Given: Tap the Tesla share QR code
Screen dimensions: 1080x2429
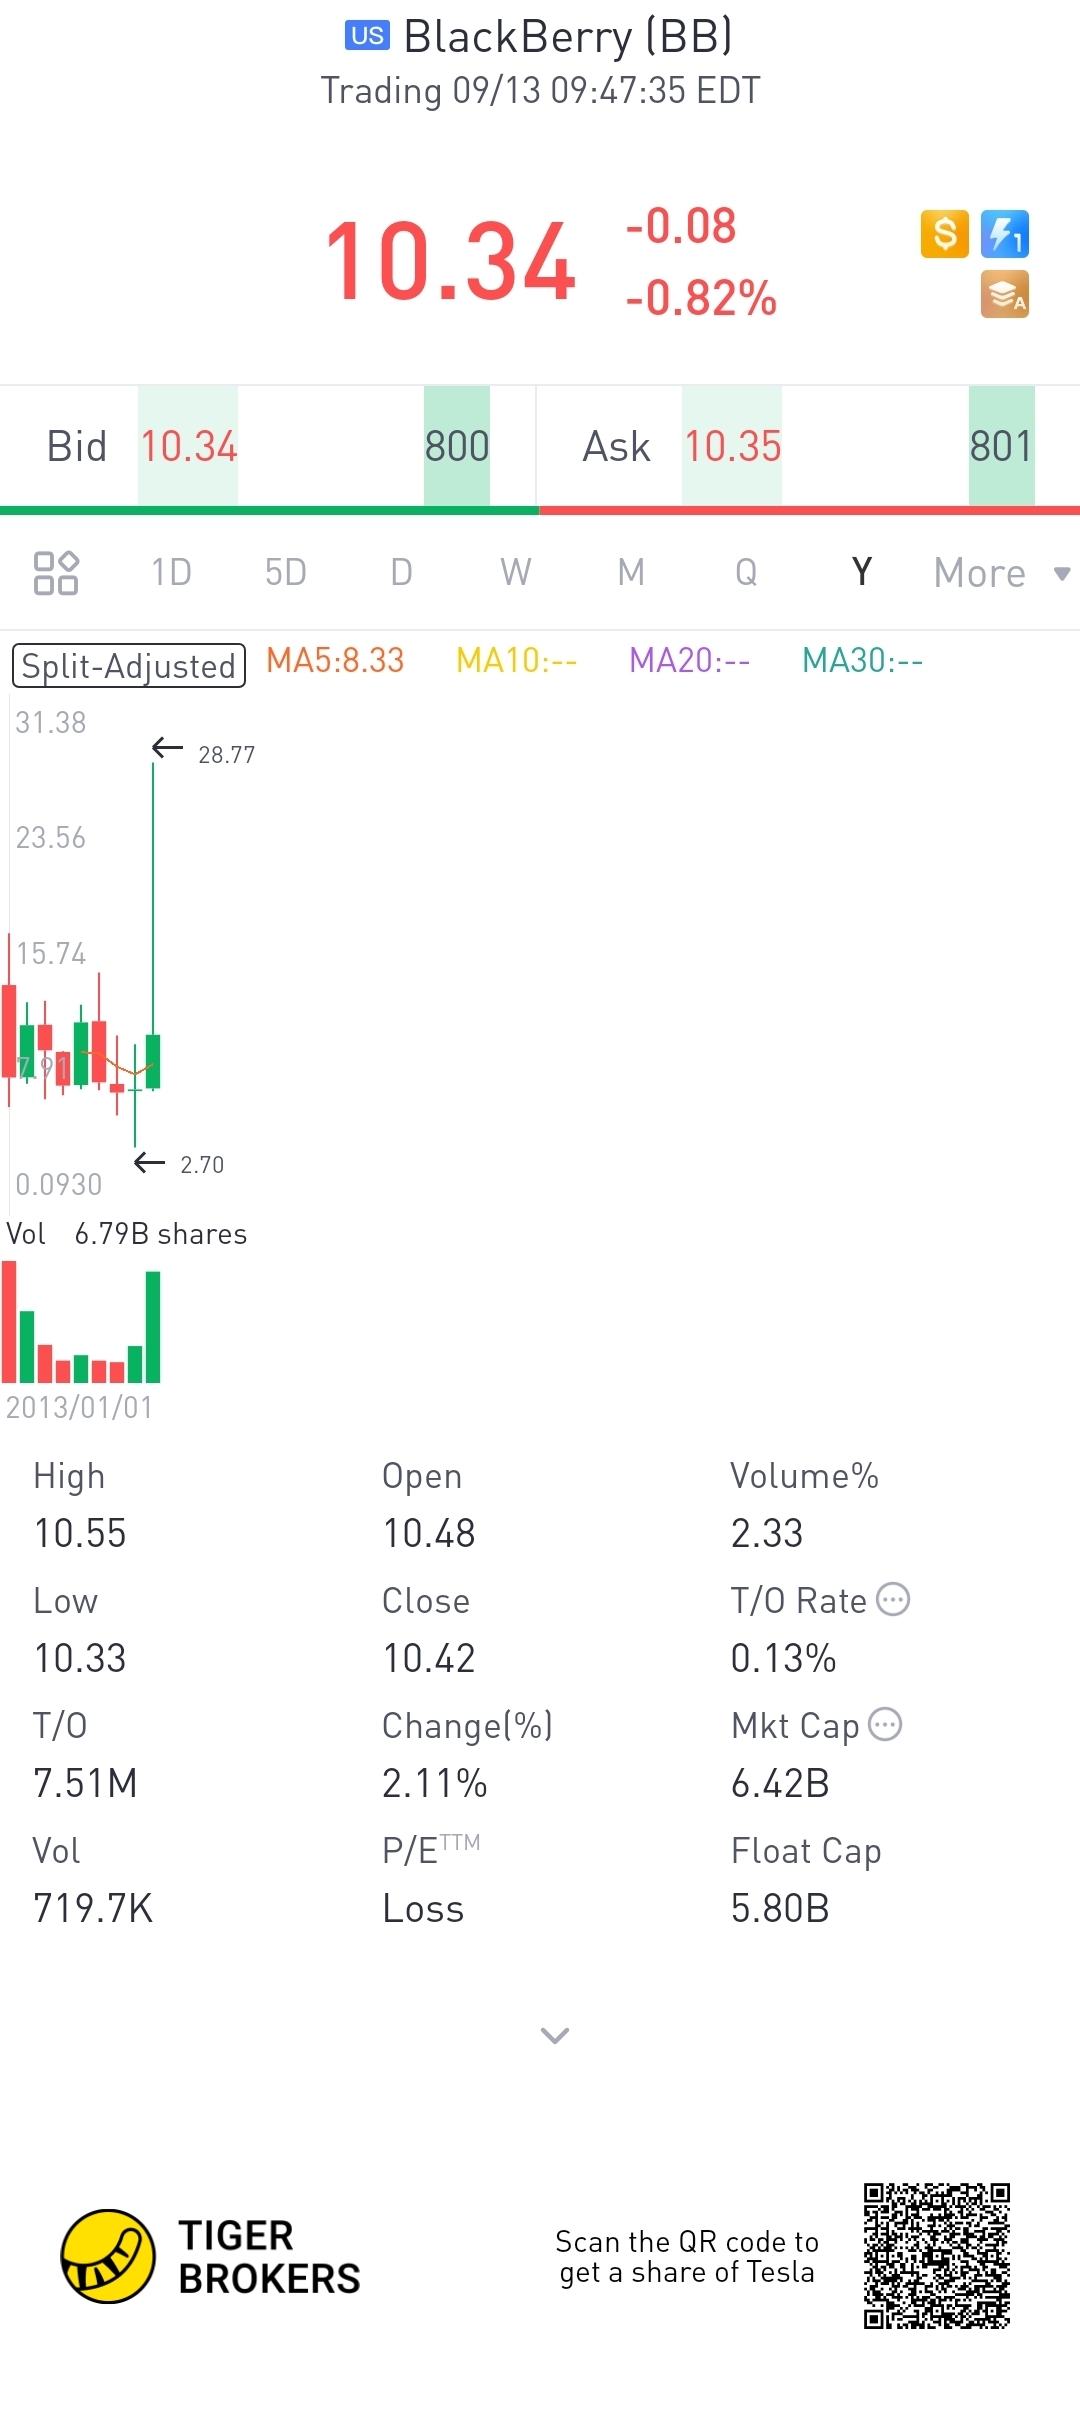Looking at the screenshot, I should (937, 2256).
